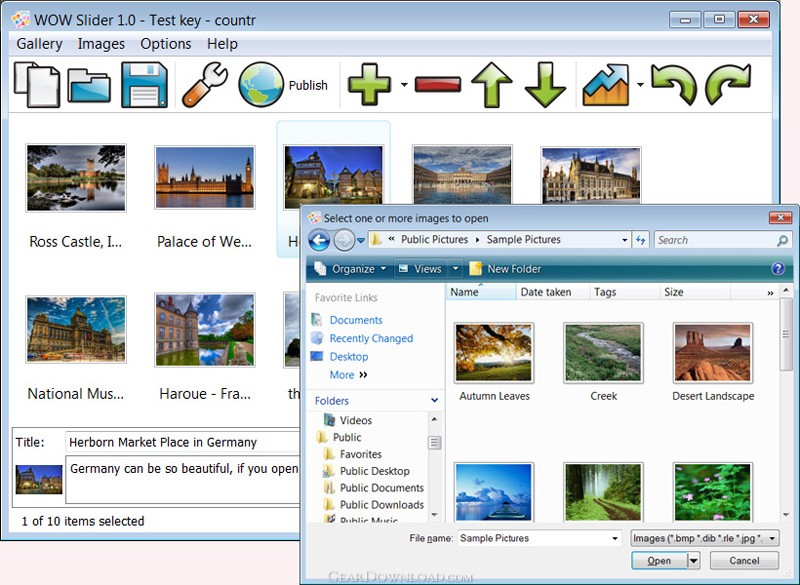Open the Options menu
Image resolution: width=800 pixels, height=585 pixels.
pyautogui.click(x=165, y=44)
